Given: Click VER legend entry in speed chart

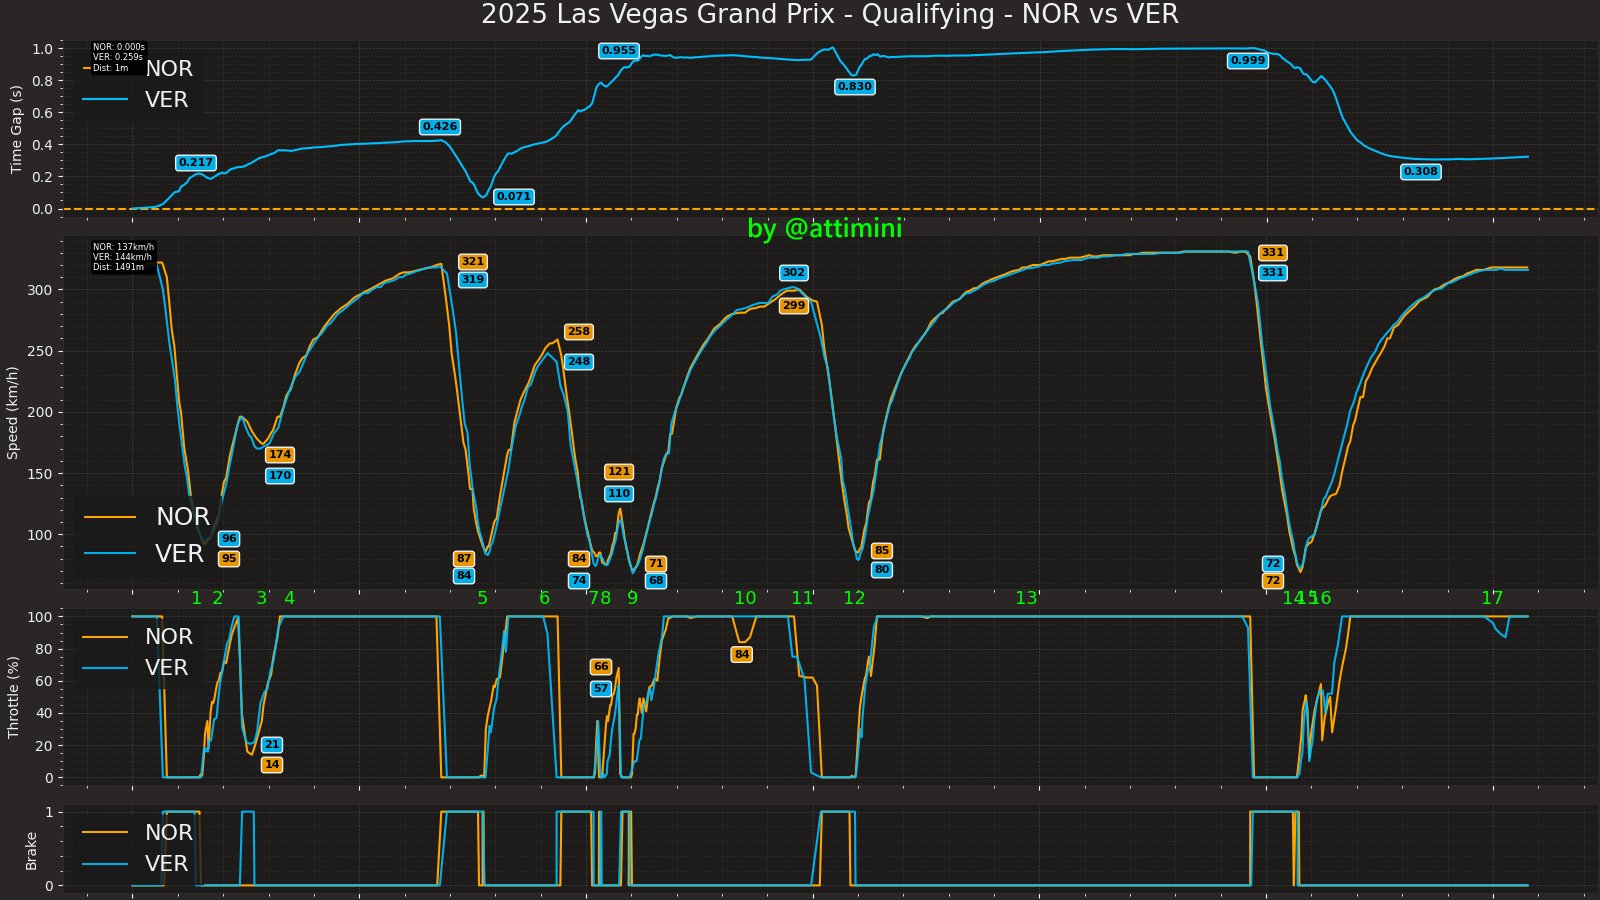Looking at the screenshot, I should coord(145,553).
